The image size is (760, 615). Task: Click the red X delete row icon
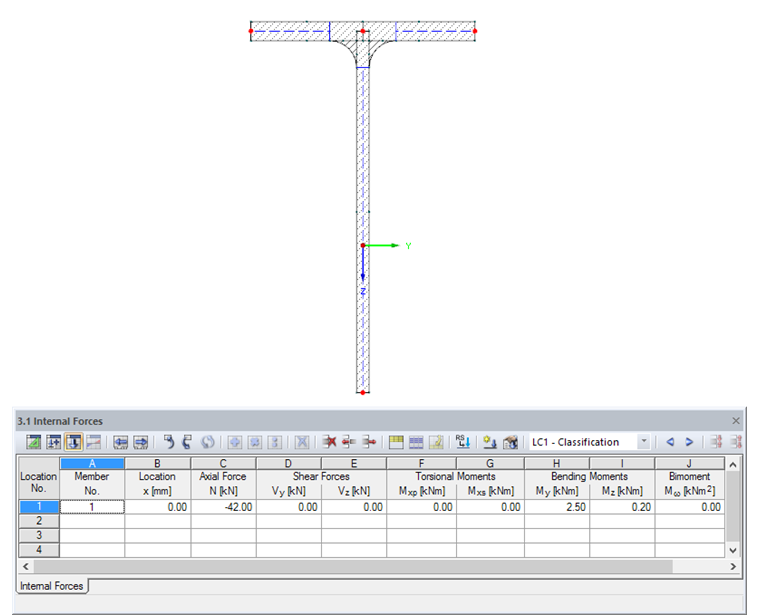[329, 442]
